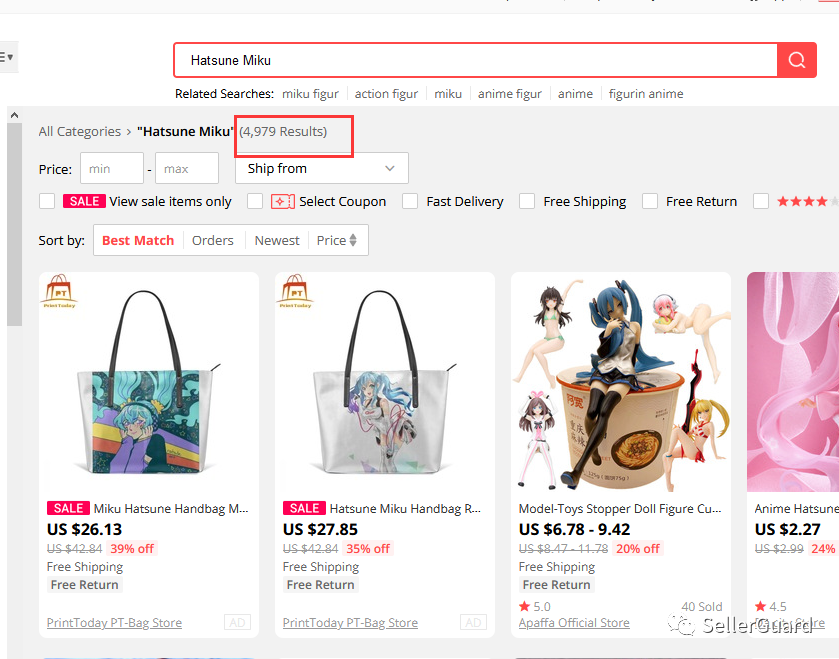Click the left vertical scrollbar
This screenshot has width=839, height=659.
click(14, 225)
